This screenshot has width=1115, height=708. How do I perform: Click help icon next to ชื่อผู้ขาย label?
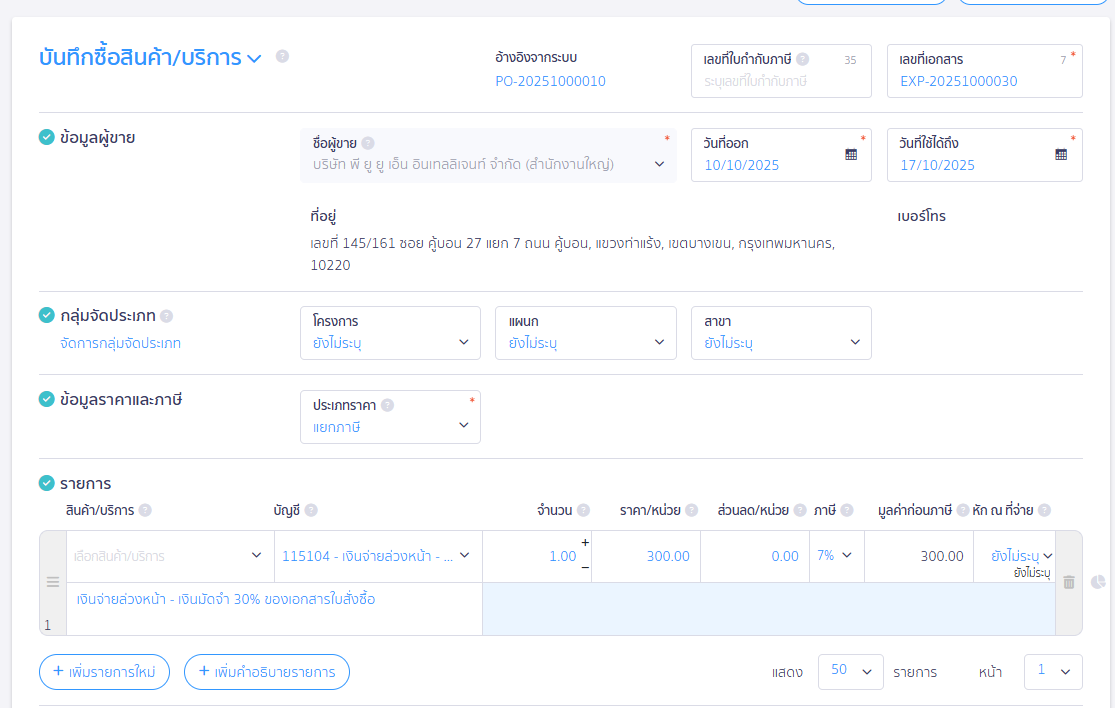(368, 143)
